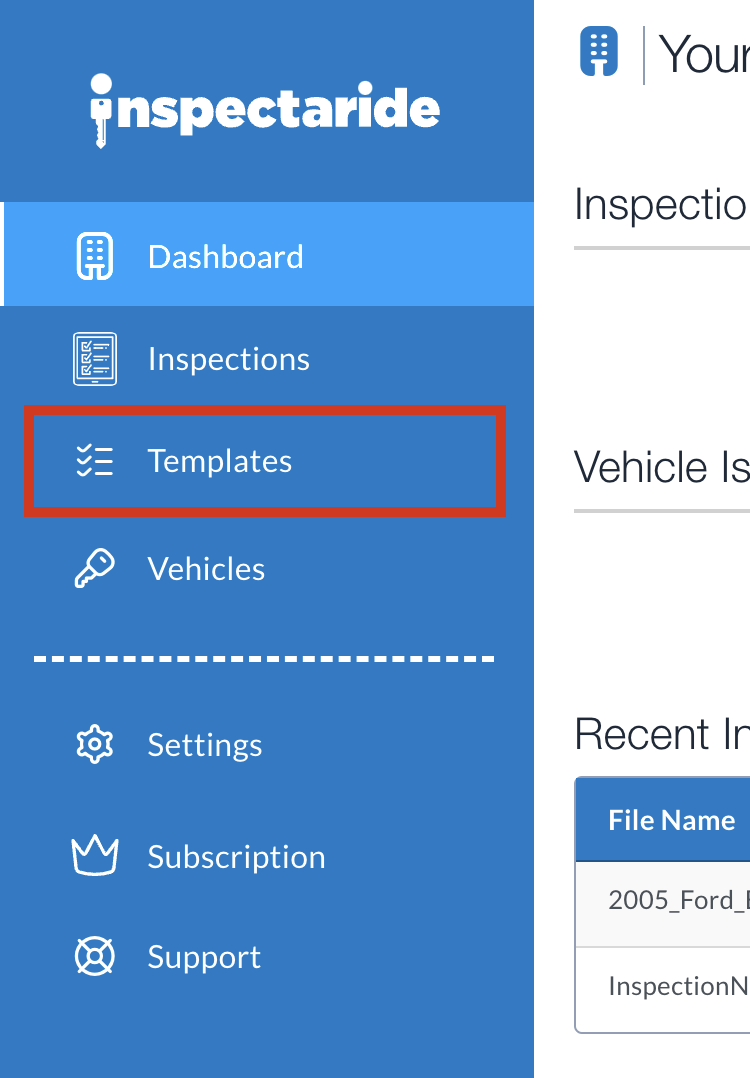The height and width of the screenshot is (1078, 750).
Task: Click the Dashboard key-fob icon
Action: [x=95, y=257]
